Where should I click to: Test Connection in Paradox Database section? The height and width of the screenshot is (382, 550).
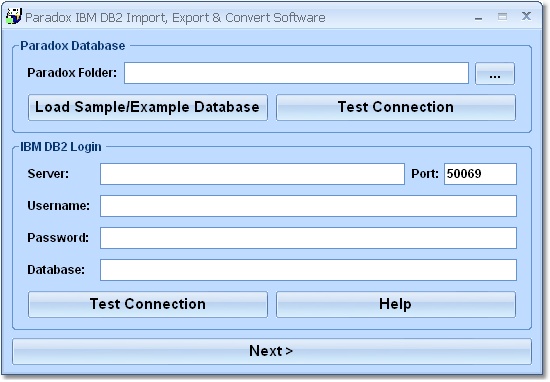pyautogui.click(x=396, y=107)
